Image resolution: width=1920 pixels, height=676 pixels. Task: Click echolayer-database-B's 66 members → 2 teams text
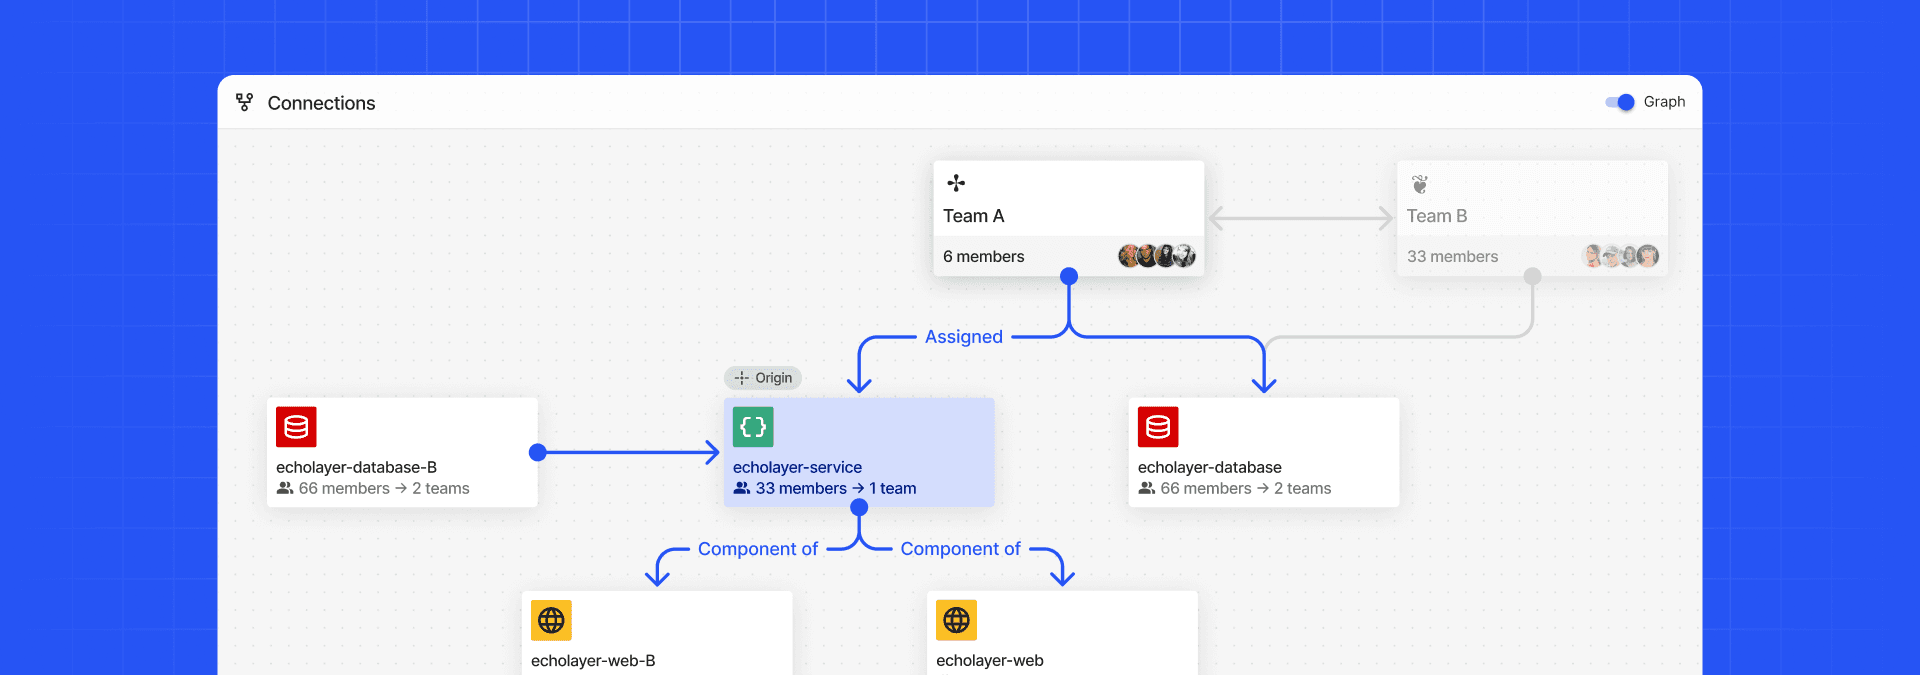tap(383, 489)
